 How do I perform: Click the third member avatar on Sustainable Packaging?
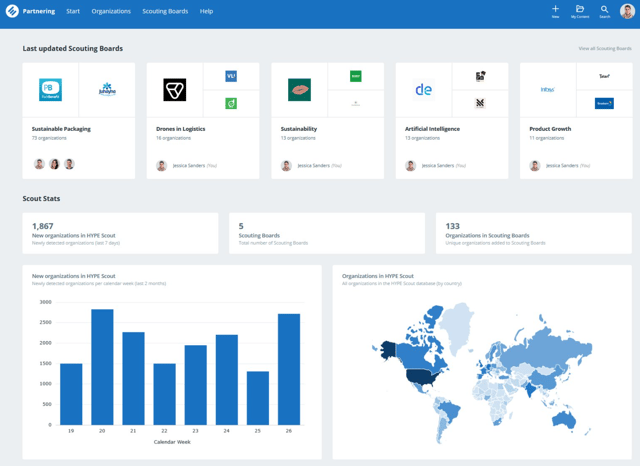tap(69, 164)
